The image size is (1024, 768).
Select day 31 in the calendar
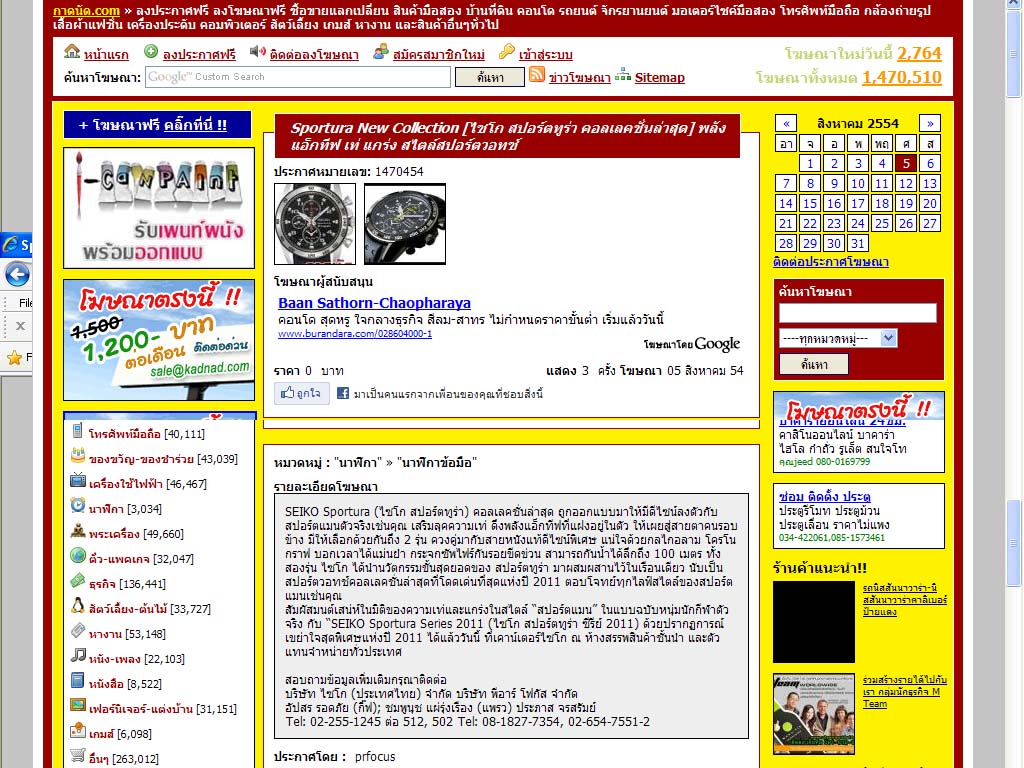tap(857, 244)
